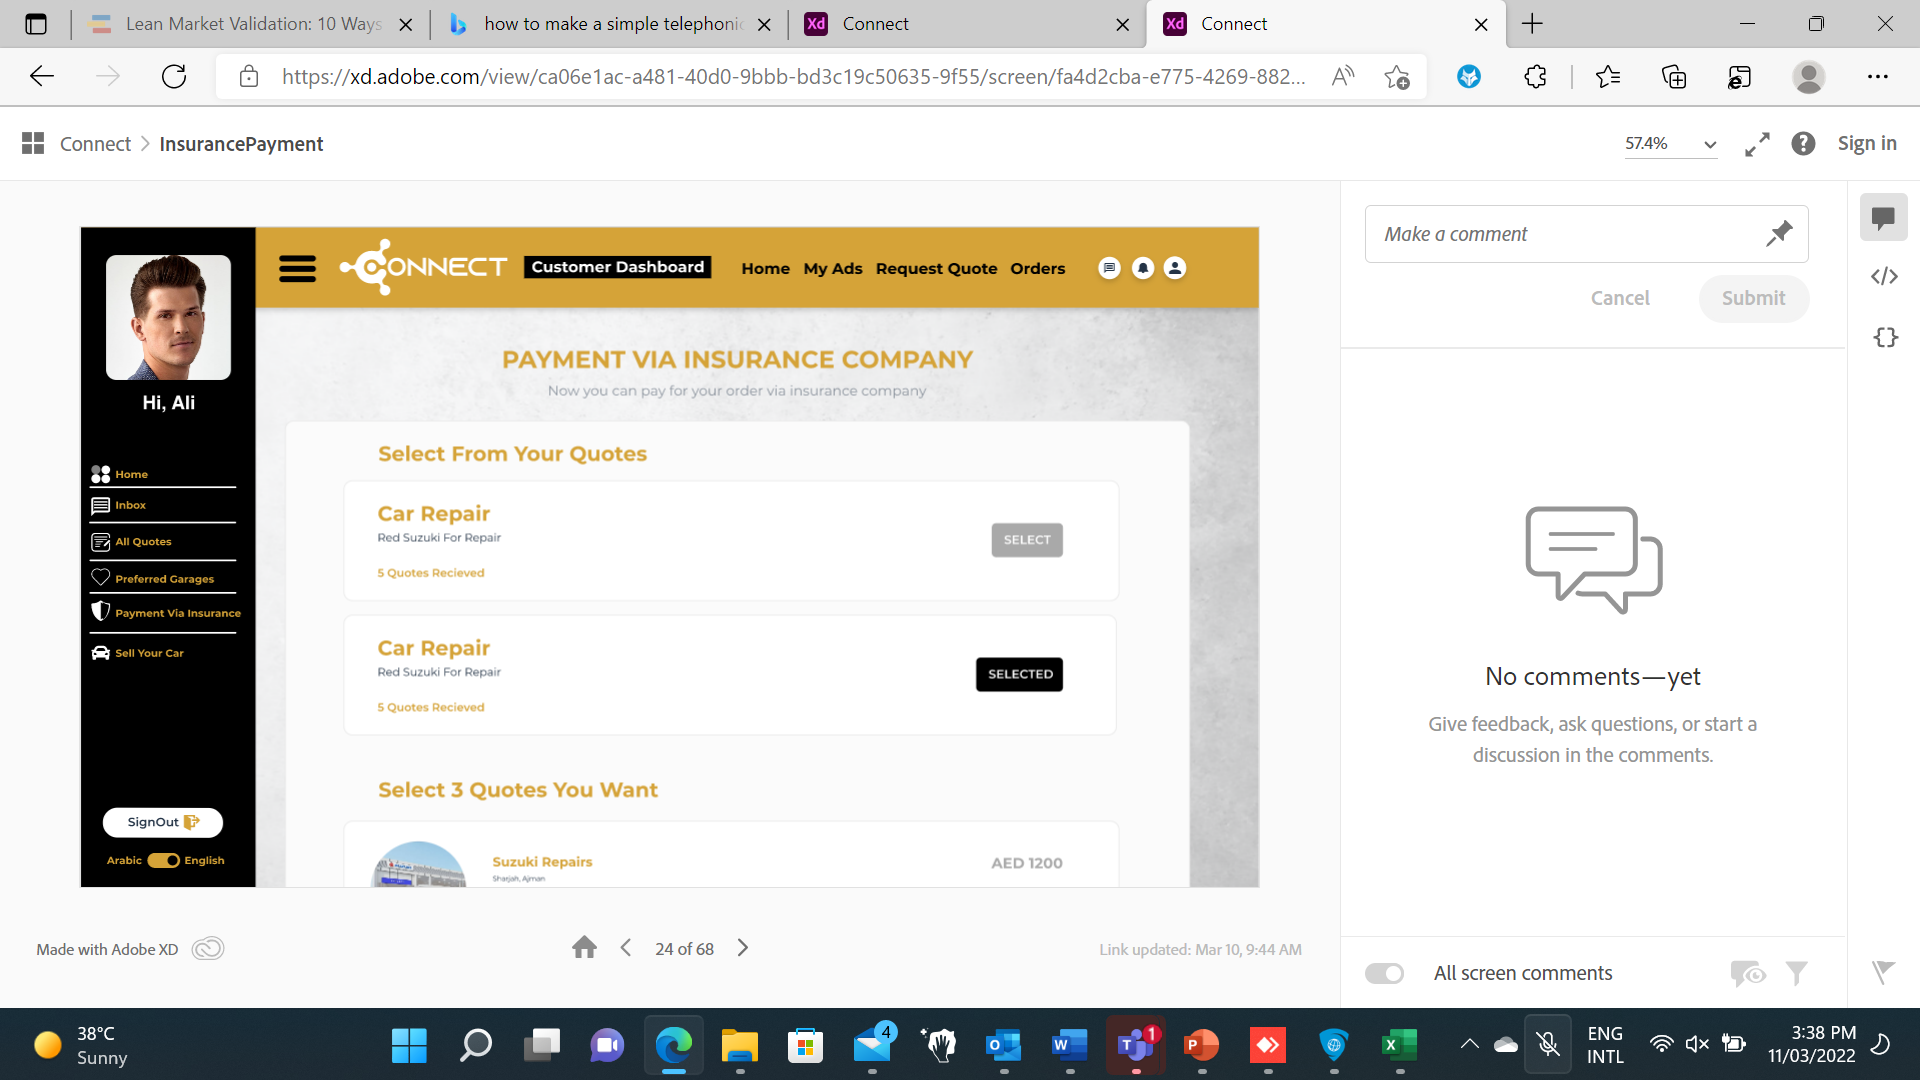Click the gray SELECT button
The width and height of the screenshot is (1920, 1080).
pos(1026,540)
